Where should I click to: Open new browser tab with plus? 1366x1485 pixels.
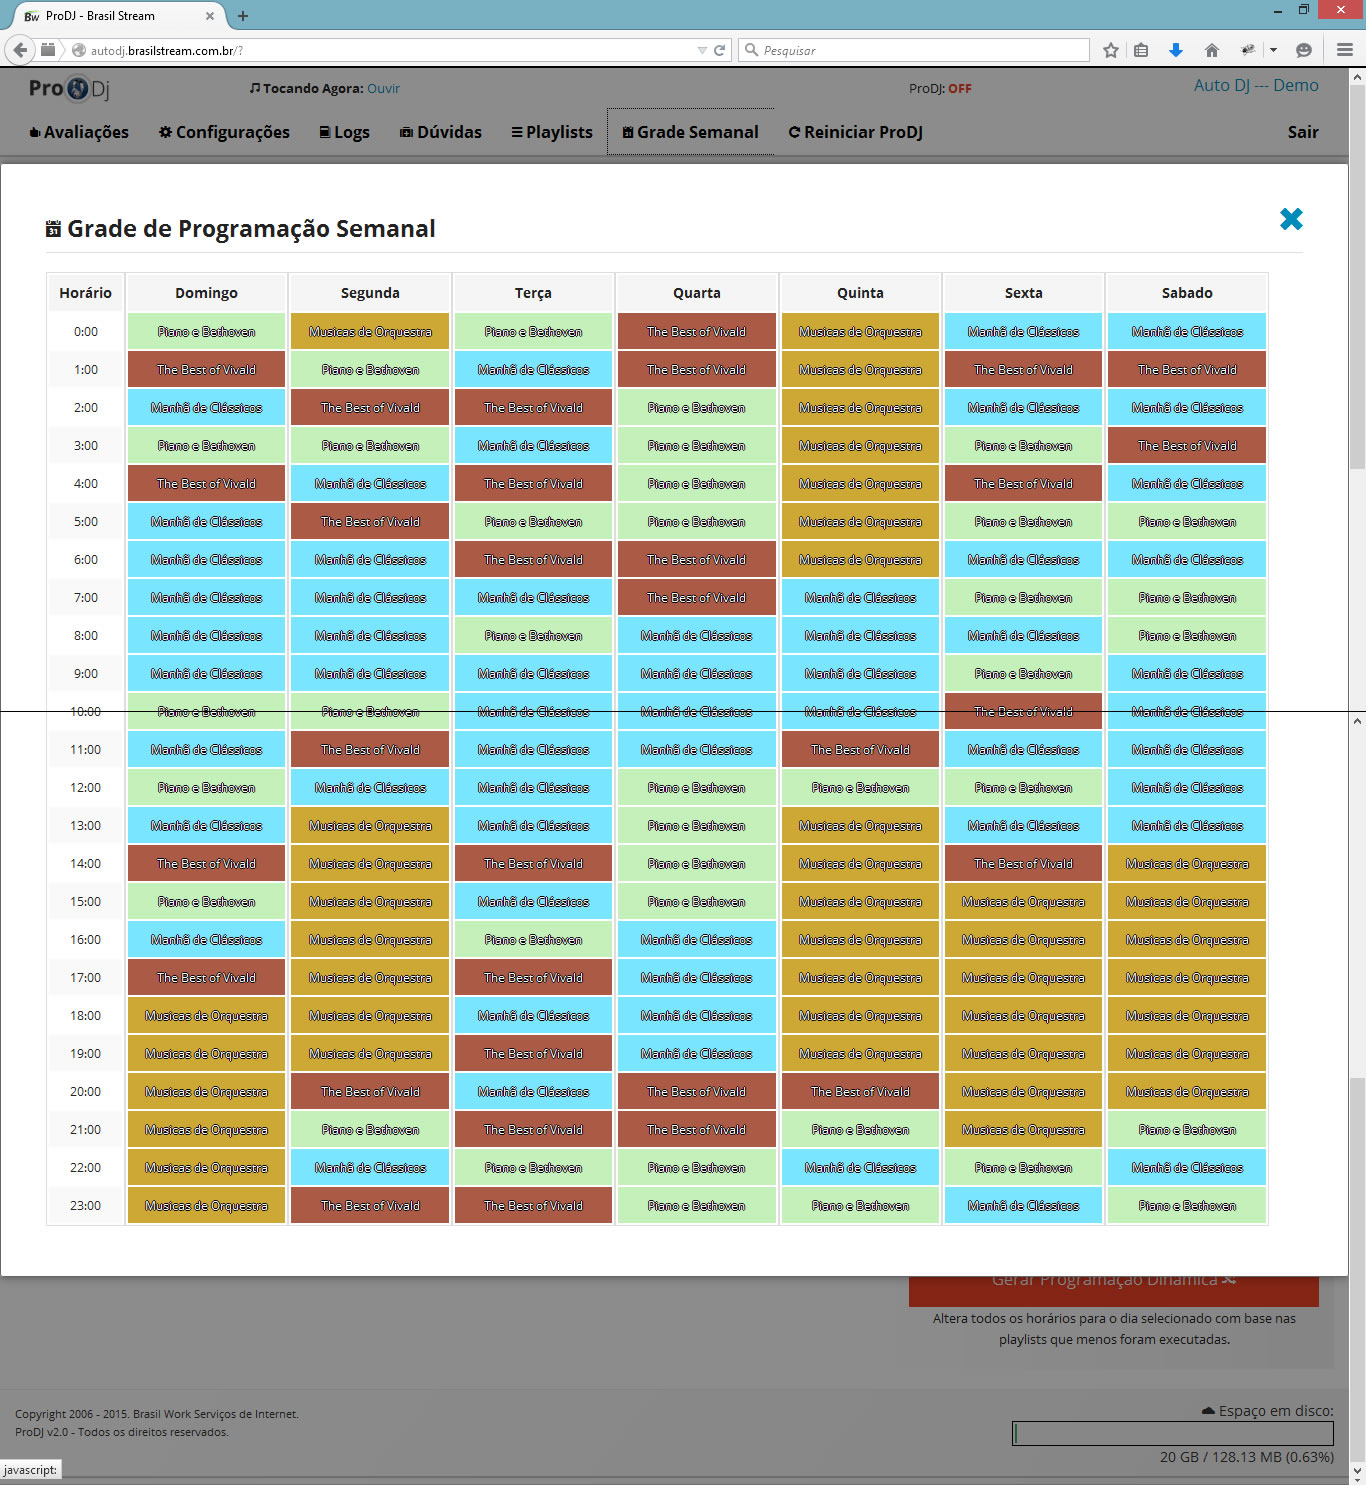click(243, 16)
